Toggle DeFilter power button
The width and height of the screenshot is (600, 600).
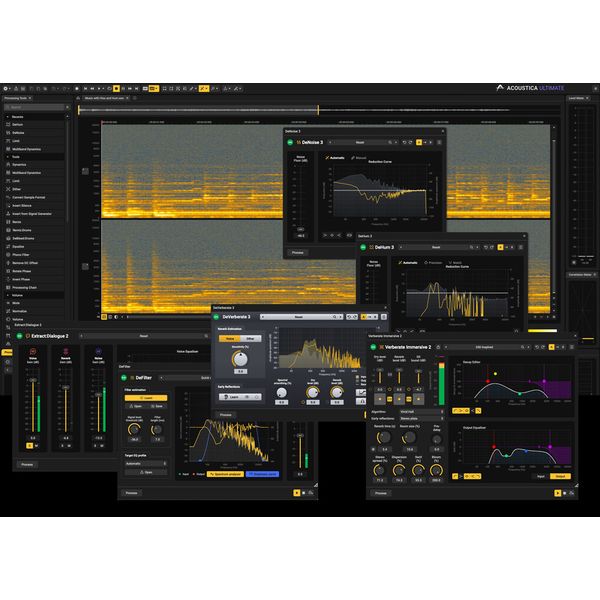(x=124, y=378)
